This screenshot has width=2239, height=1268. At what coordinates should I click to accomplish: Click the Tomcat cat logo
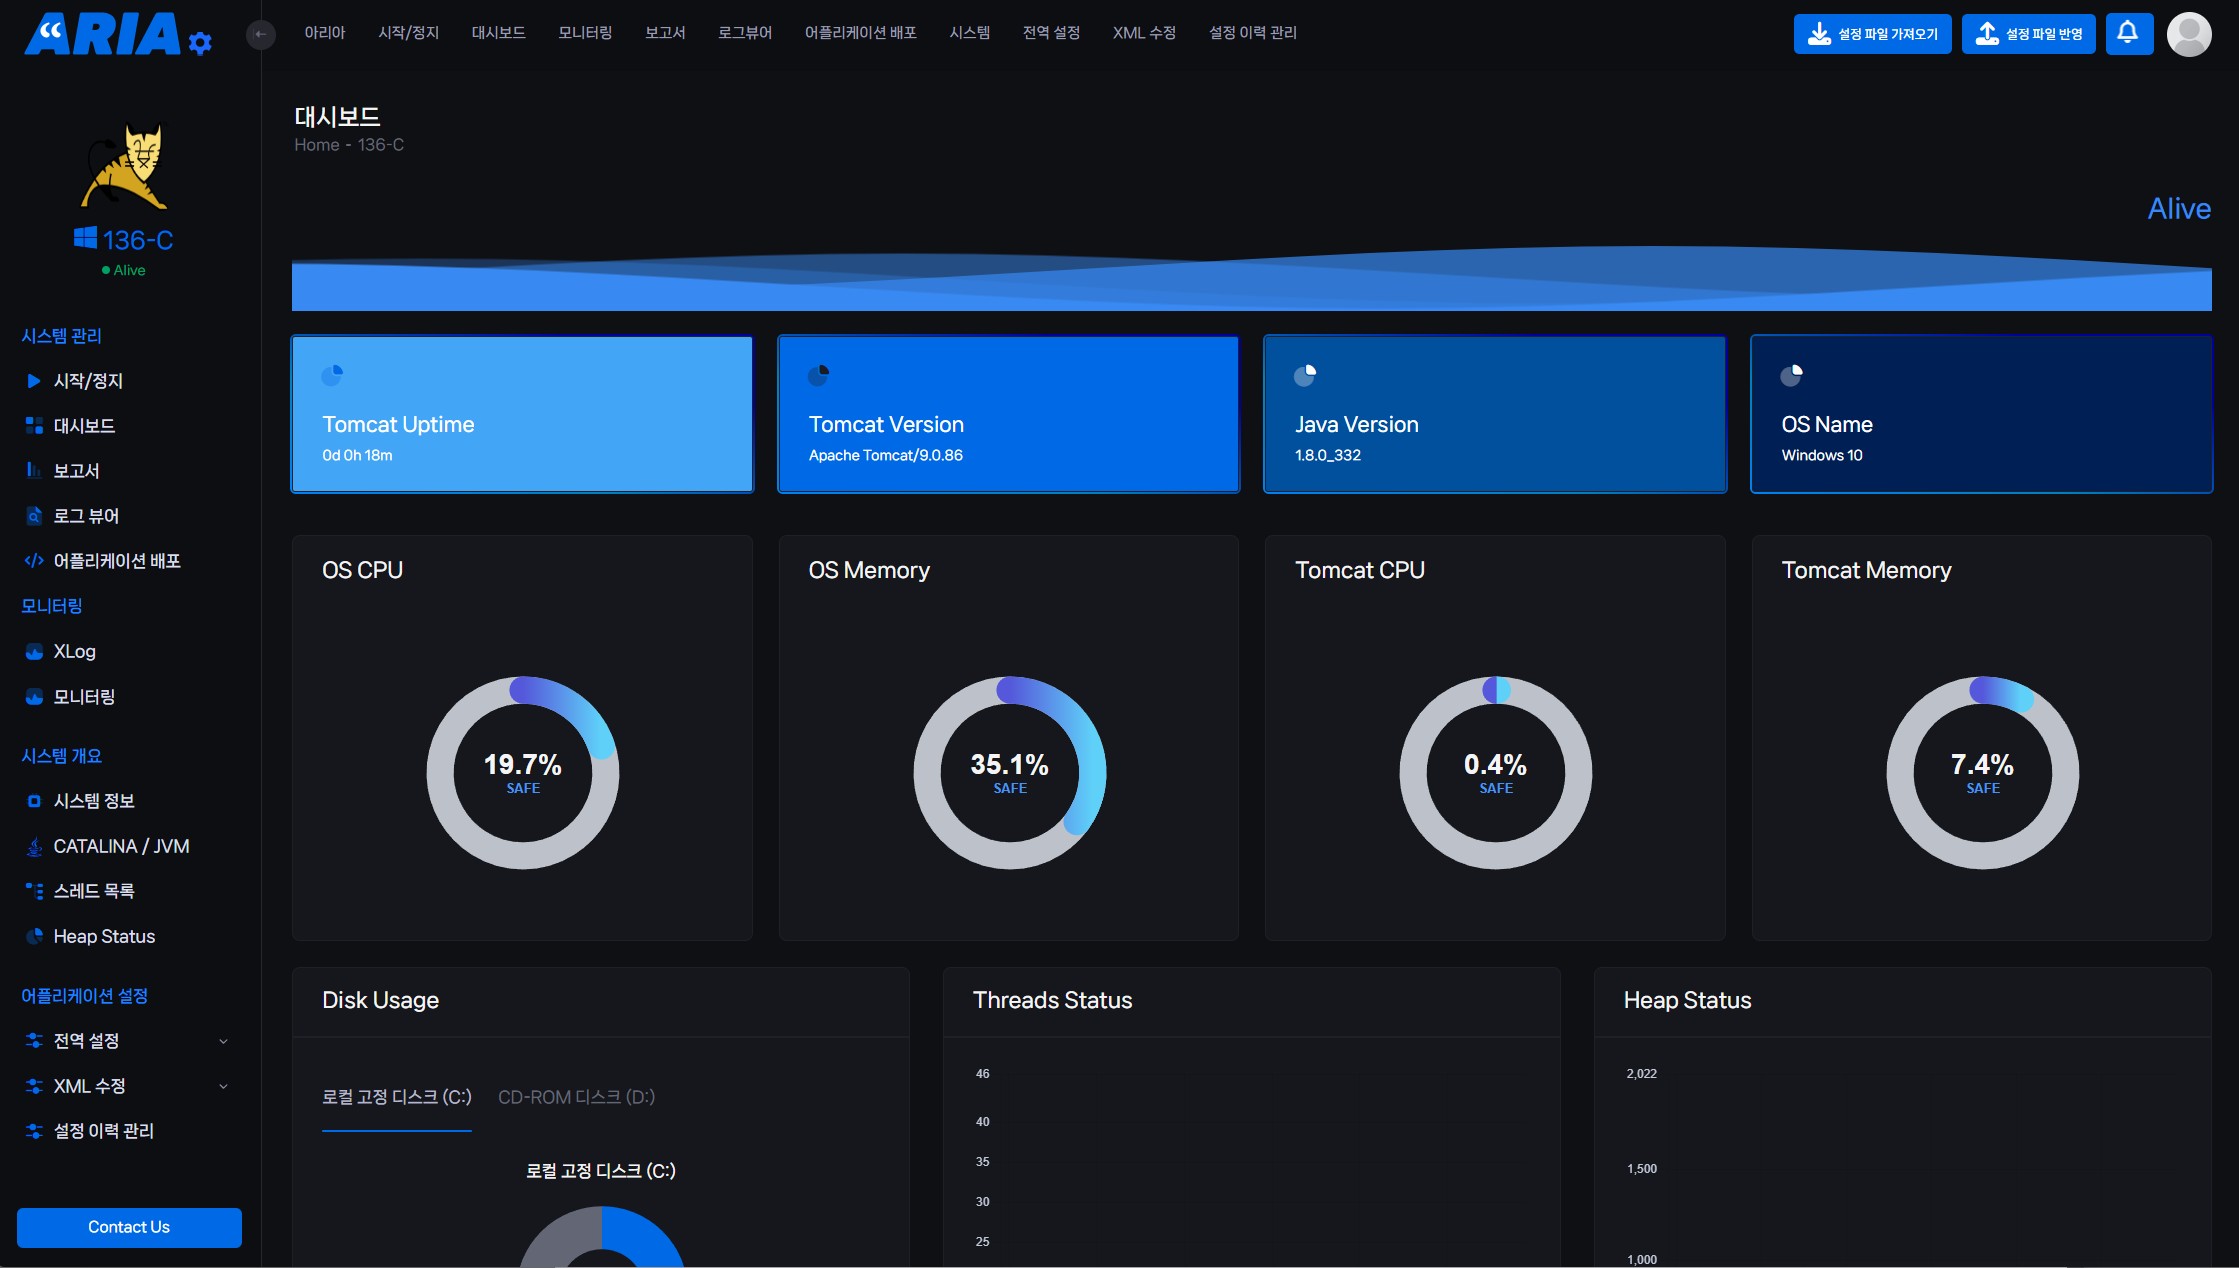coord(126,165)
